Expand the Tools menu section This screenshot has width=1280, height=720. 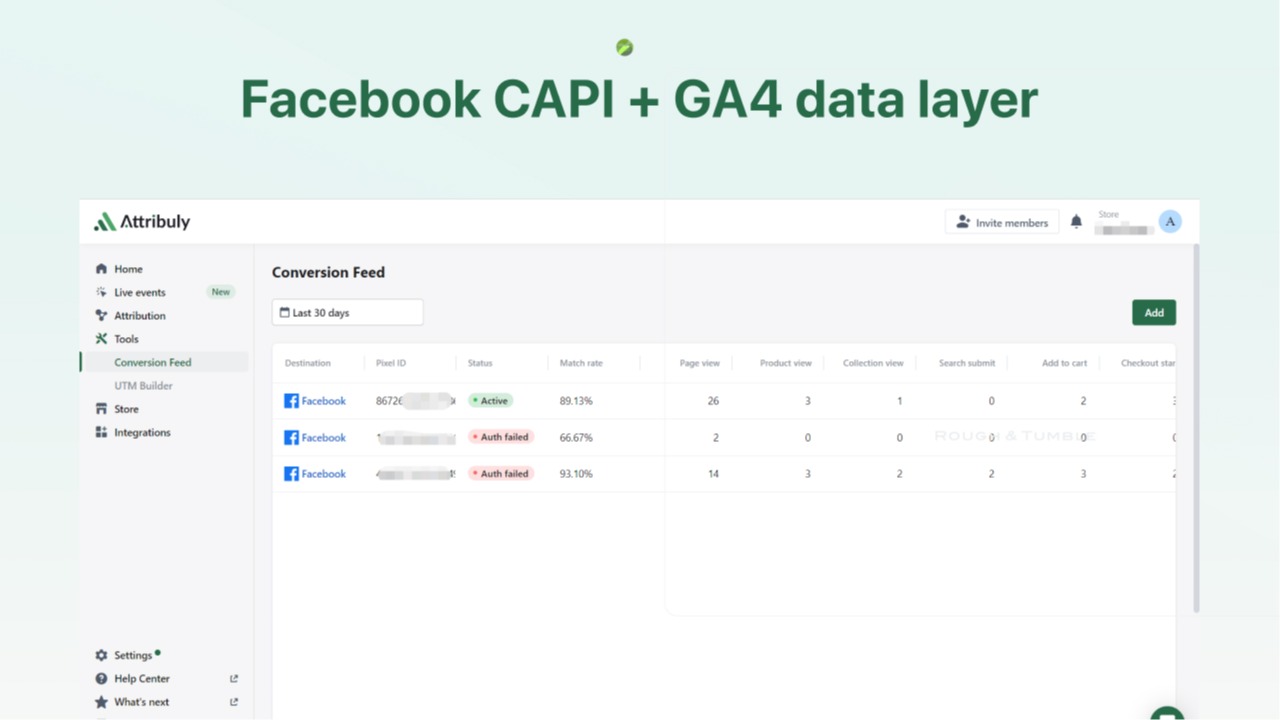point(126,339)
